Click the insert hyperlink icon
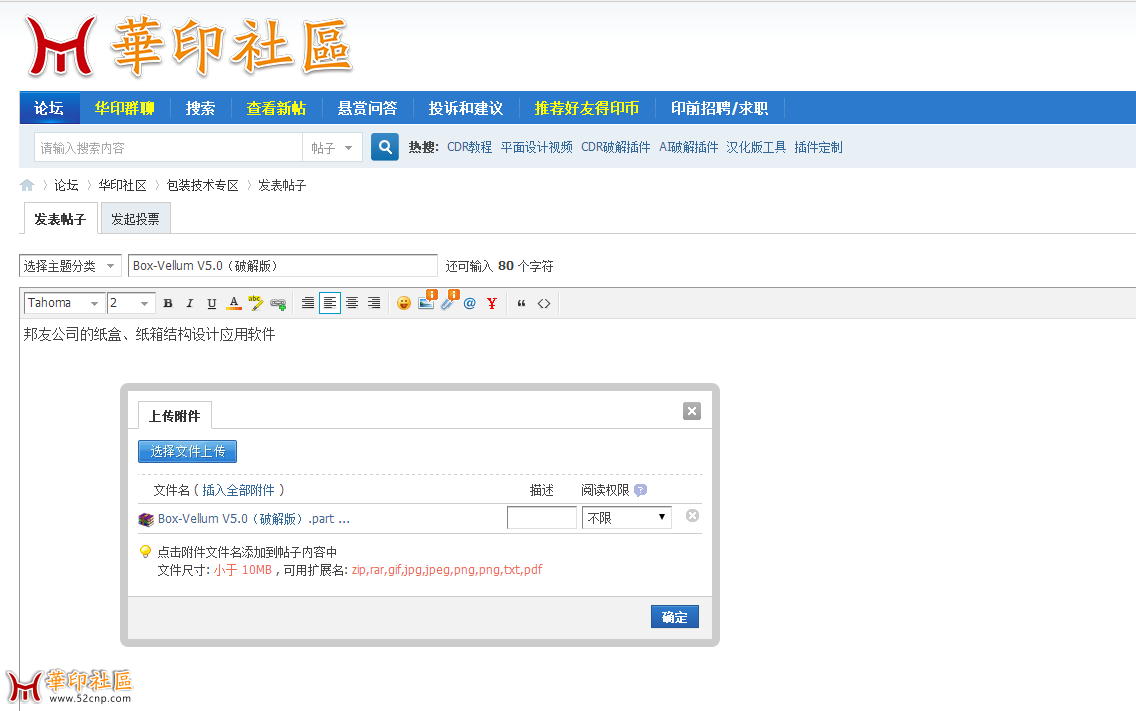 pyautogui.click(x=279, y=303)
